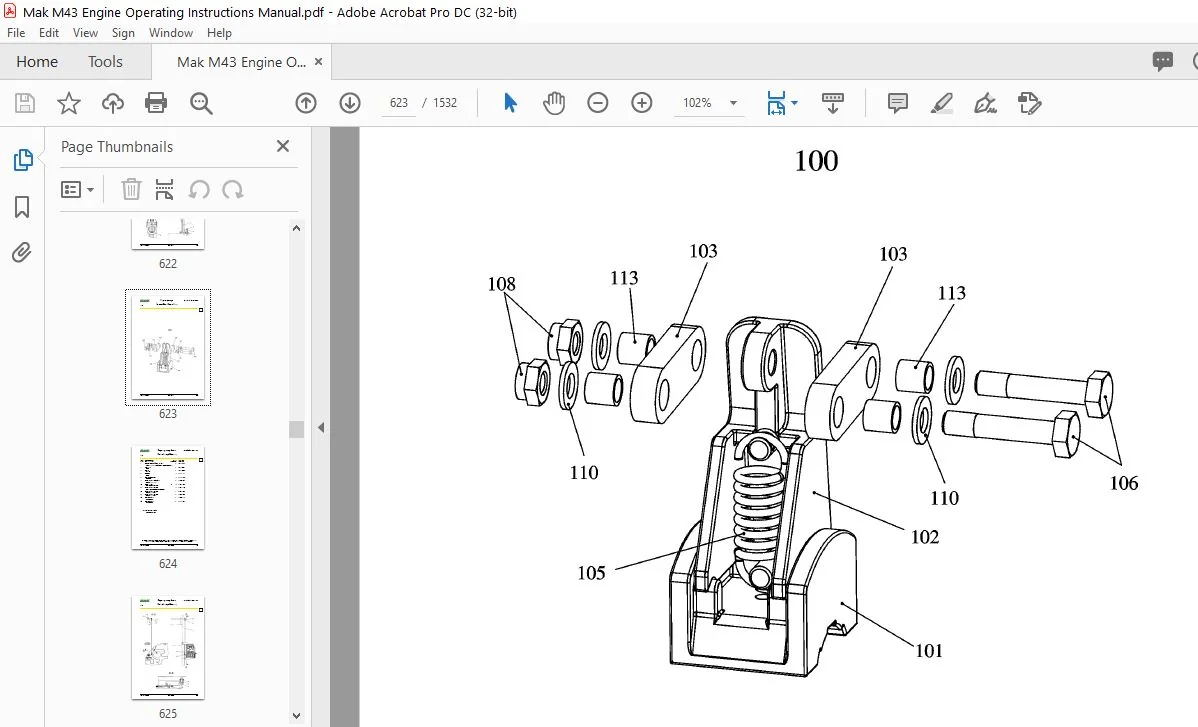Open the Bookmarks panel icon
The height and width of the screenshot is (727, 1198).
[22, 206]
